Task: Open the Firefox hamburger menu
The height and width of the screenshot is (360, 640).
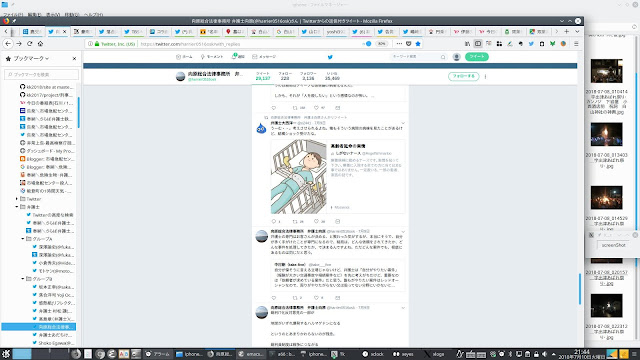Action: tap(576, 44)
